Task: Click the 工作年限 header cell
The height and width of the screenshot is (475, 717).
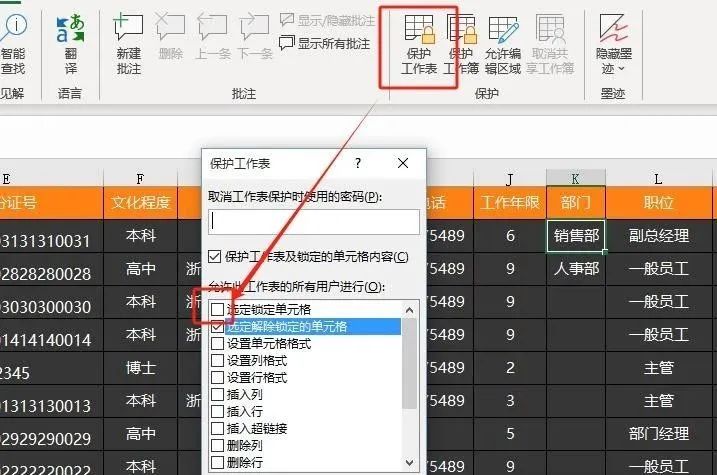Action: (510, 203)
